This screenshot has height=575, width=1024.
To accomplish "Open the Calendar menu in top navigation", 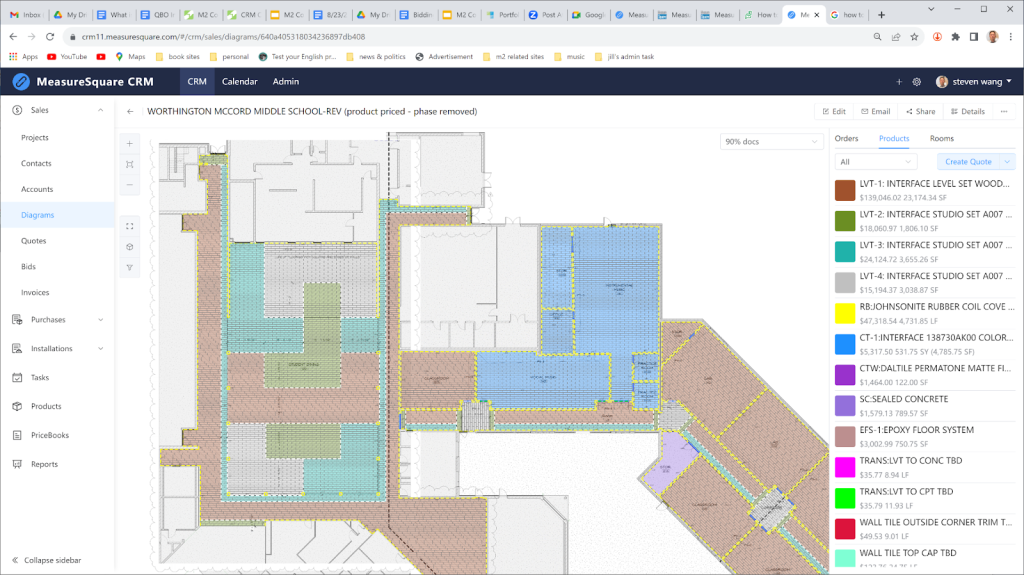I will [x=239, y=82].
